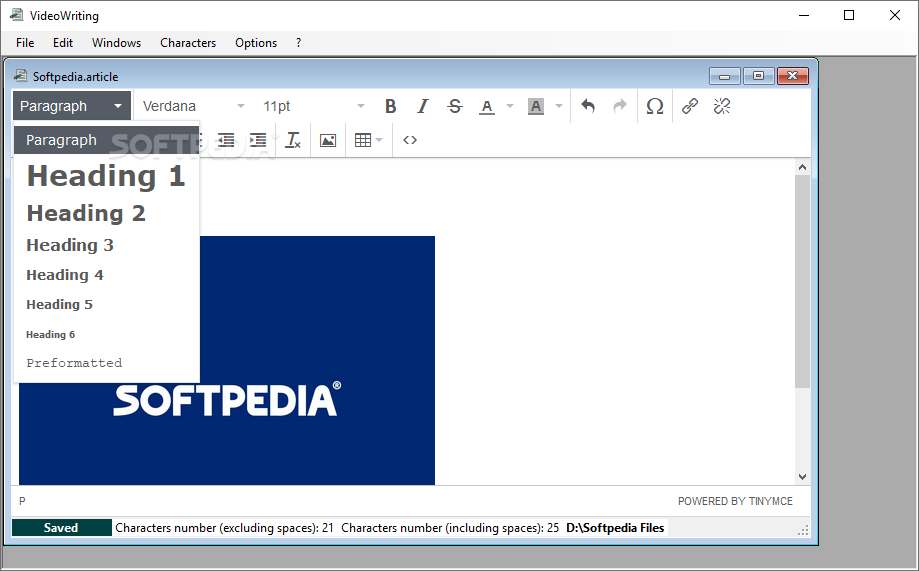Open the Options menu
Viewport: 919px width, 571px height.
(256, 43)
